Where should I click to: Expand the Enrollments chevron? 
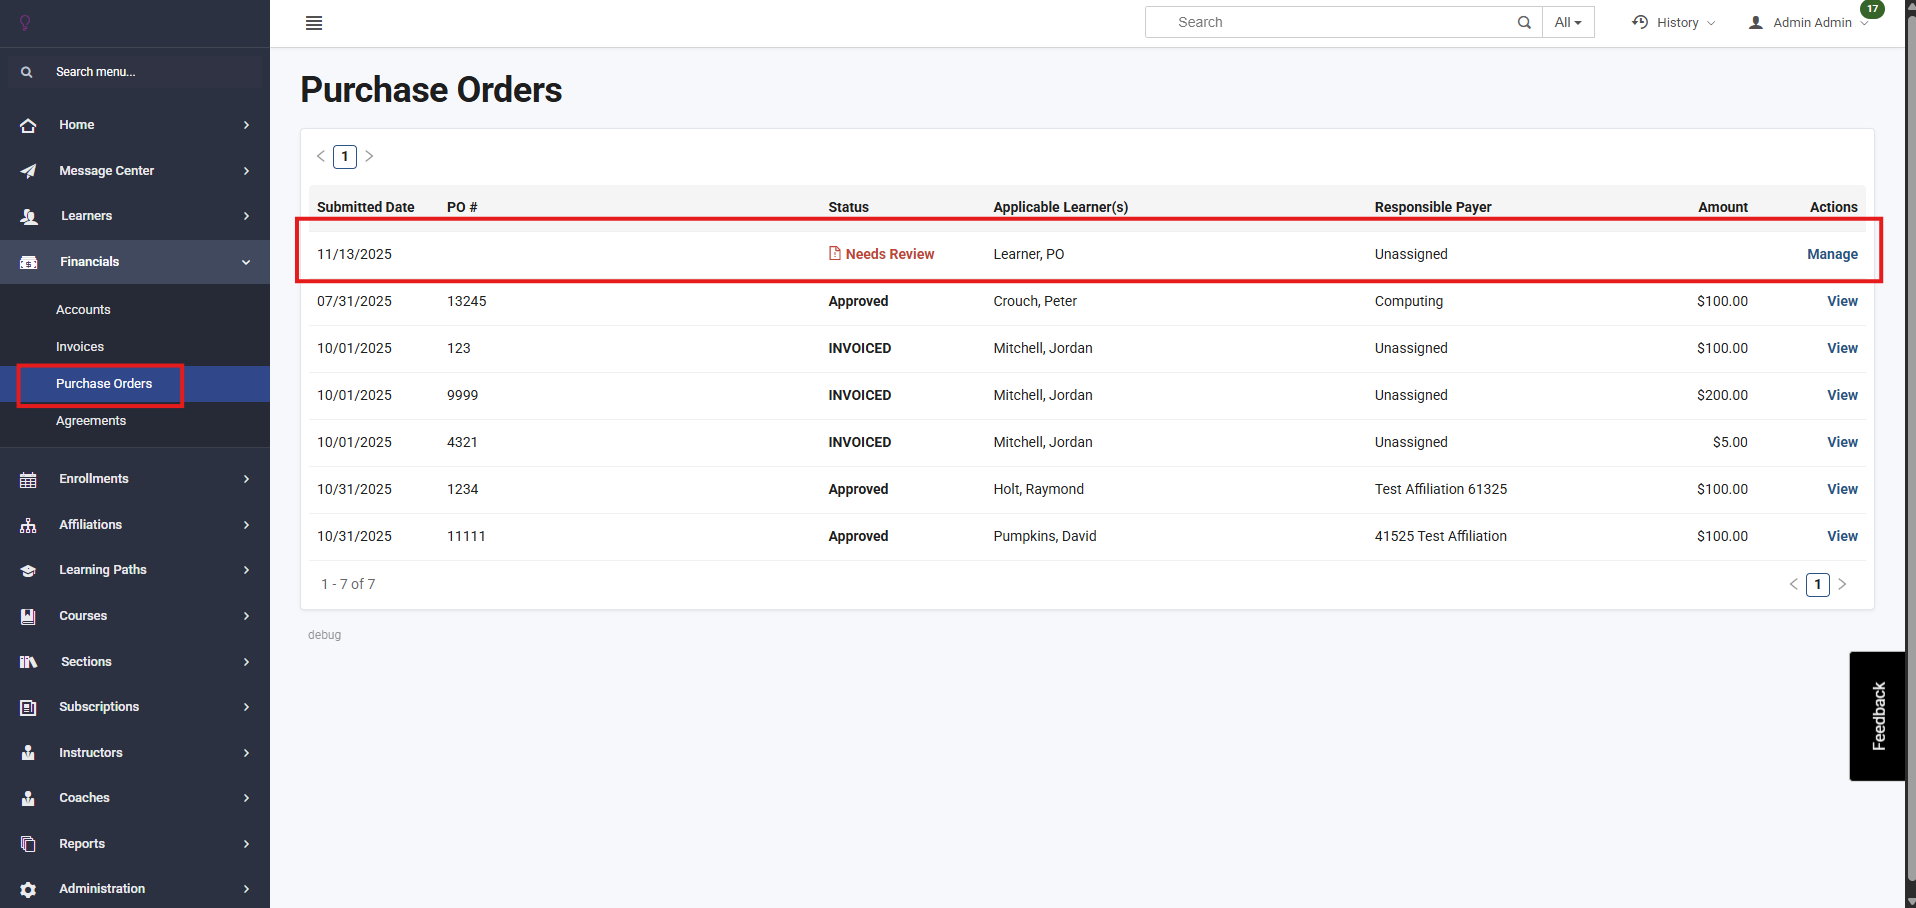[x=246, y=479]
